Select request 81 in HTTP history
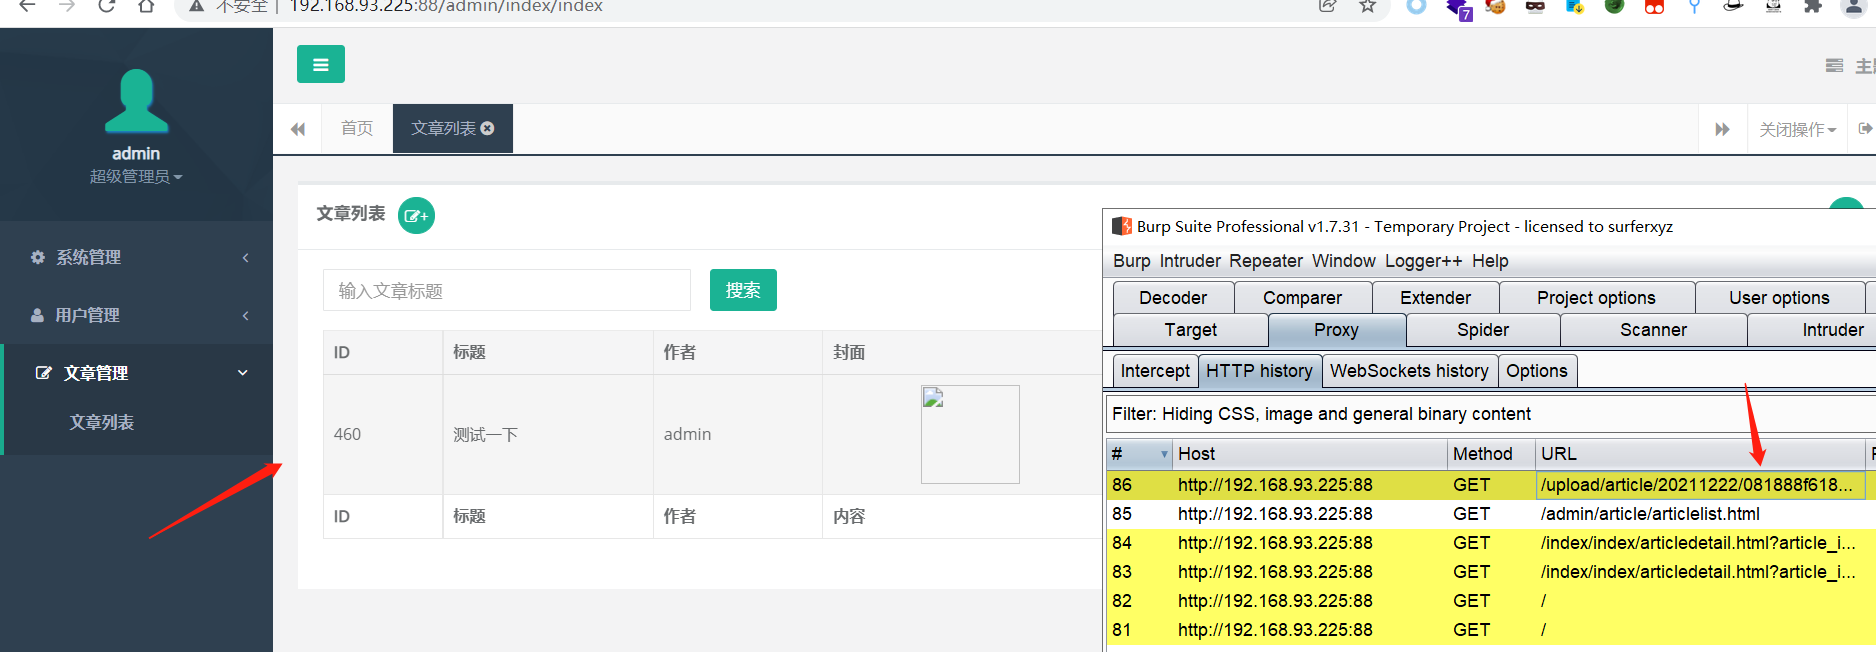This screenshot has height=652, width=1876. click(x=1490, y=630)
